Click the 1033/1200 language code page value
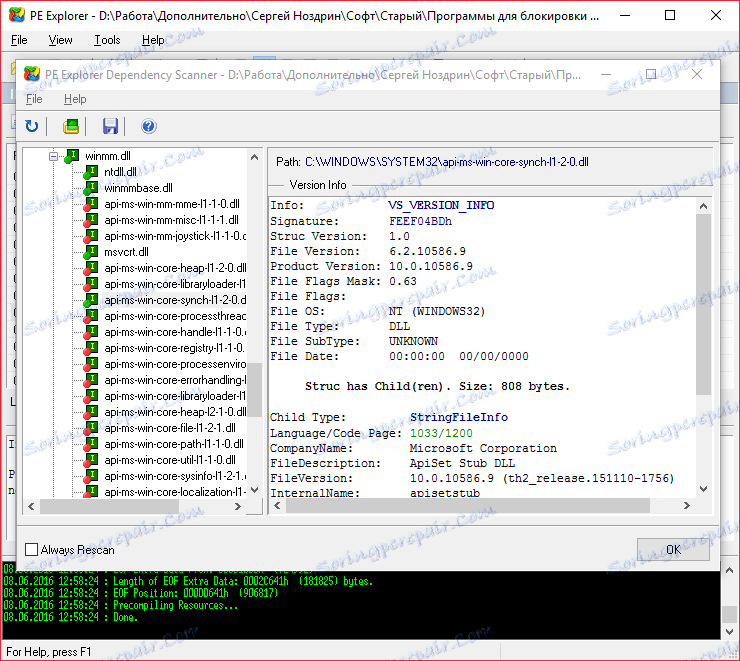 click(441, 433)
